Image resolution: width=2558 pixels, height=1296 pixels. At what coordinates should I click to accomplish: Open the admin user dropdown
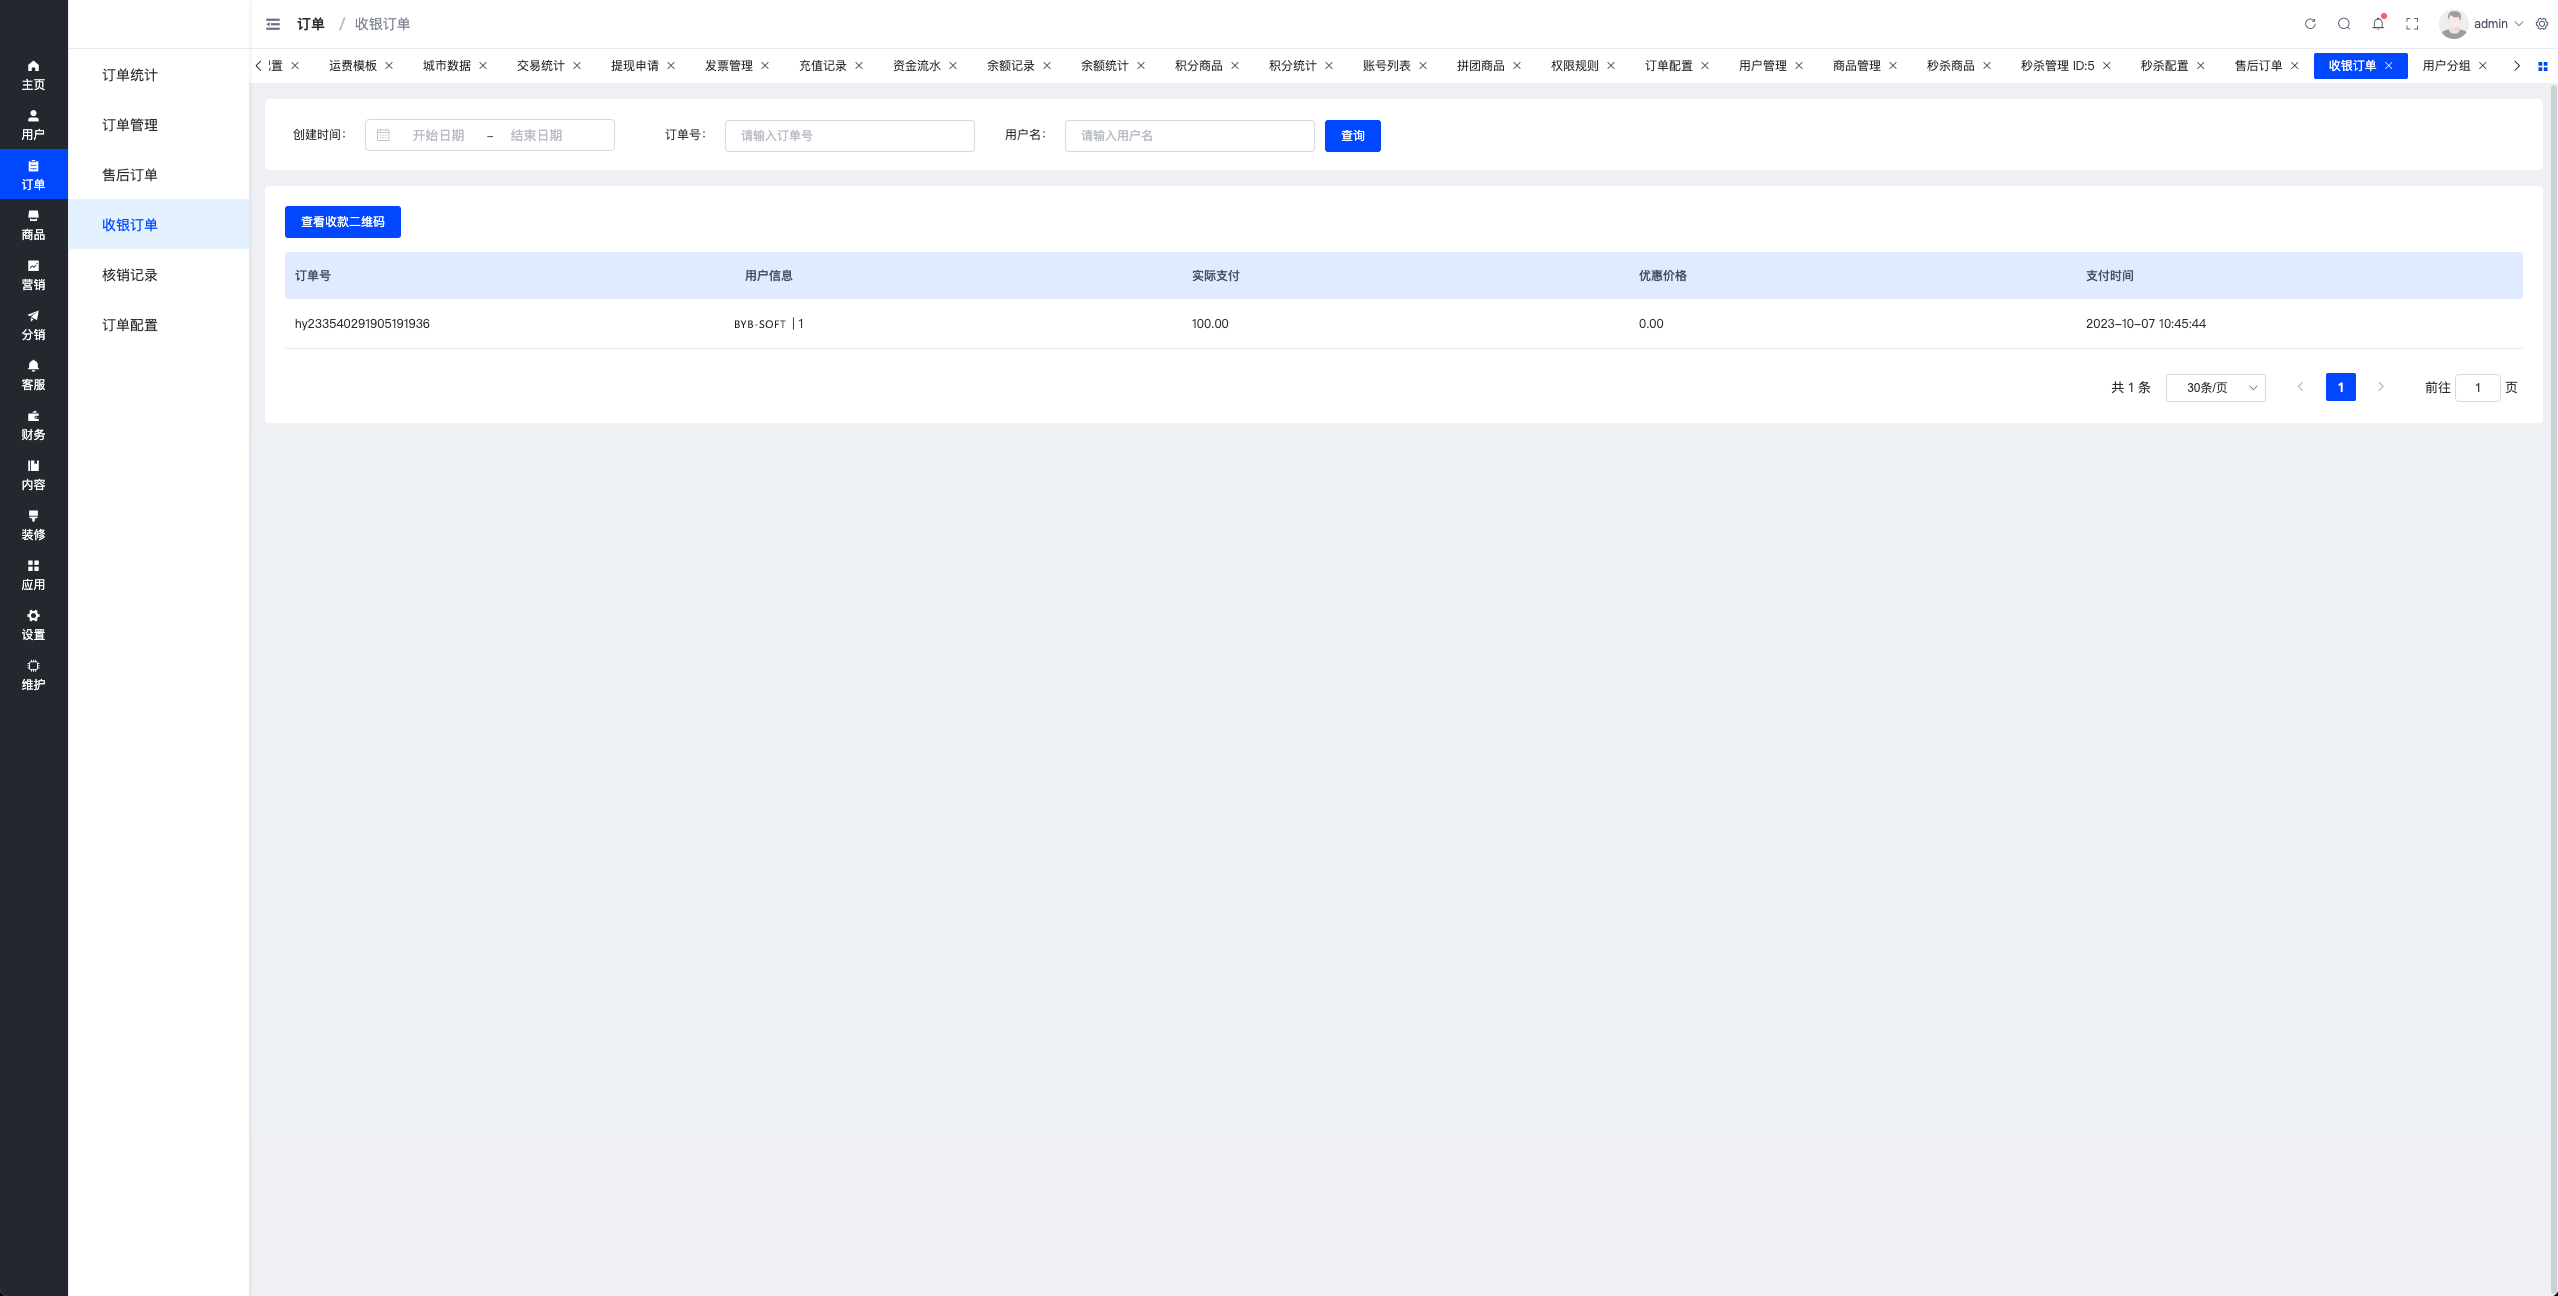(2498, 24)
